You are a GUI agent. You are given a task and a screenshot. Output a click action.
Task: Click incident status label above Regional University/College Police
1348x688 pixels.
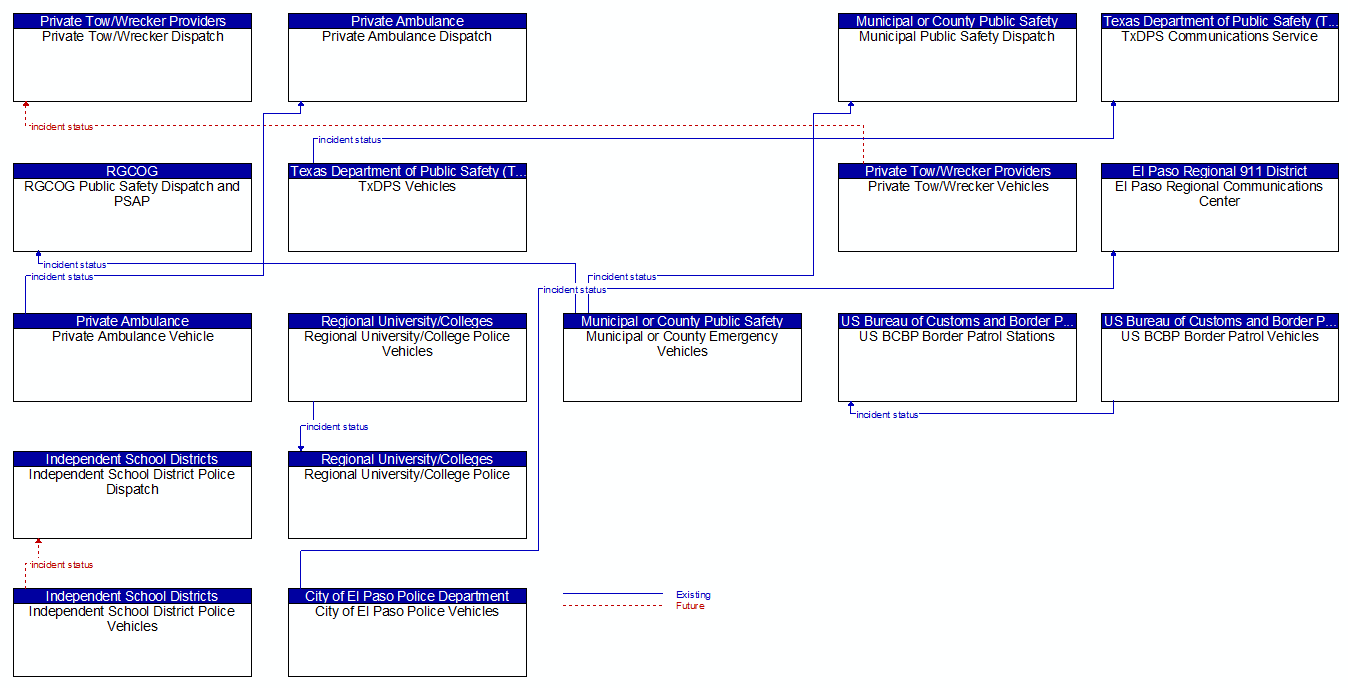click(337, 427)
